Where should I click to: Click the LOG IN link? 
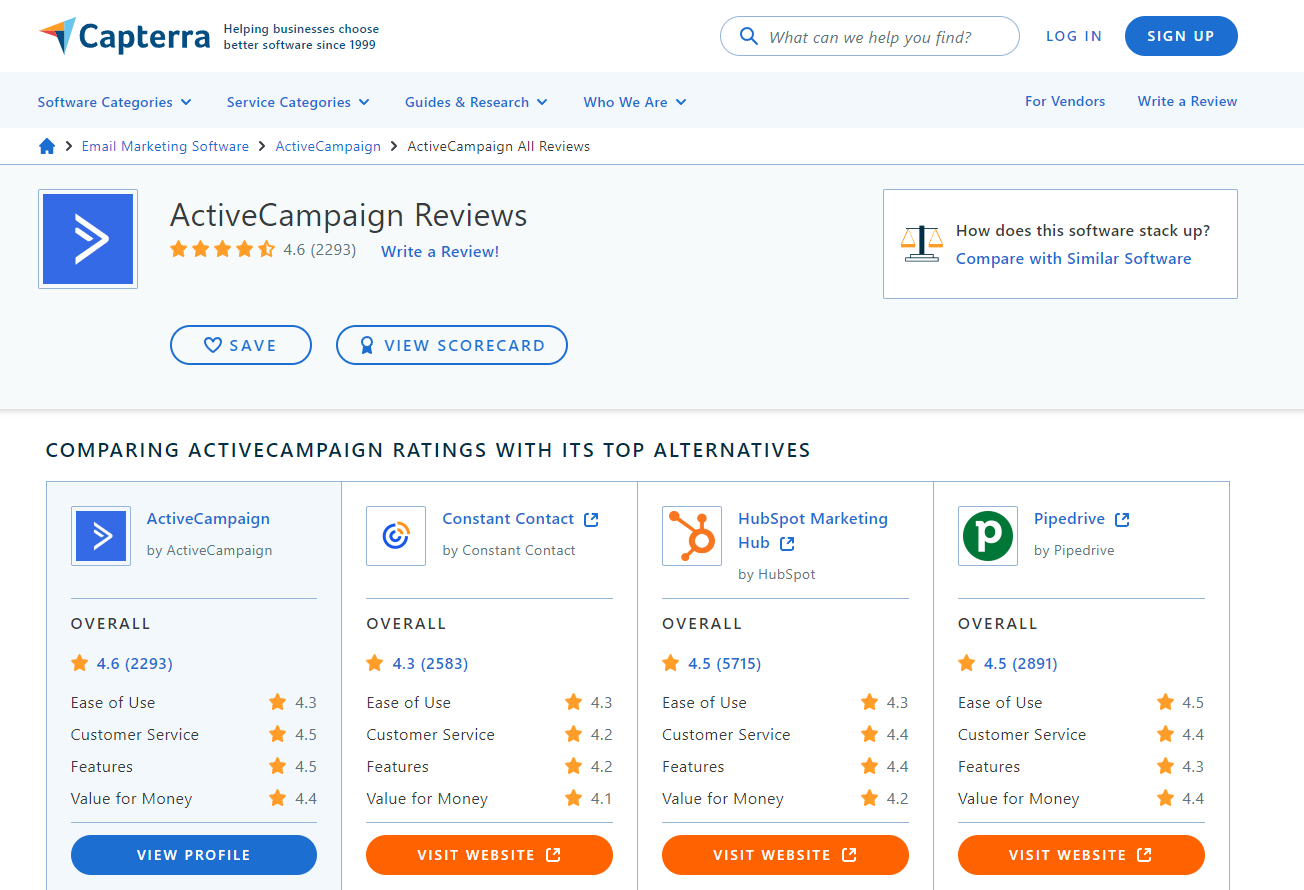click(x=1074, y=36)
